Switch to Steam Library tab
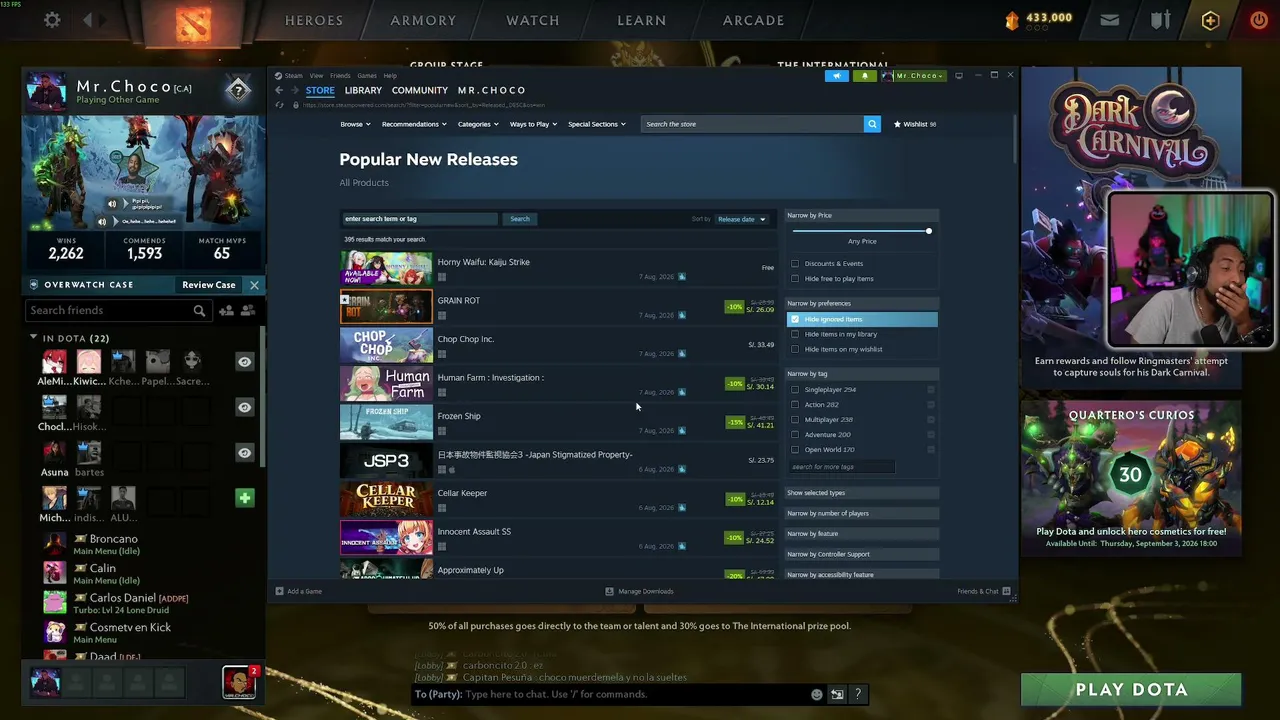 (x=363, y=90)
